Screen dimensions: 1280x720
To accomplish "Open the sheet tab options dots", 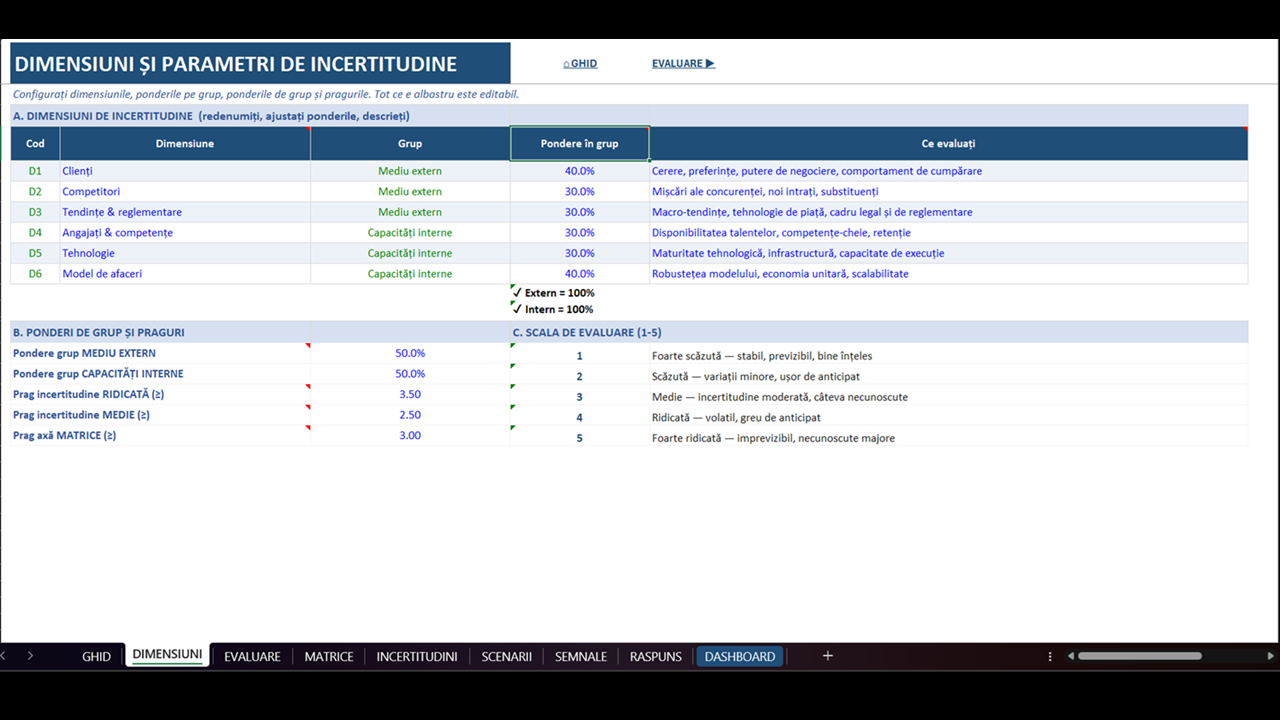I will [1050, 657].
